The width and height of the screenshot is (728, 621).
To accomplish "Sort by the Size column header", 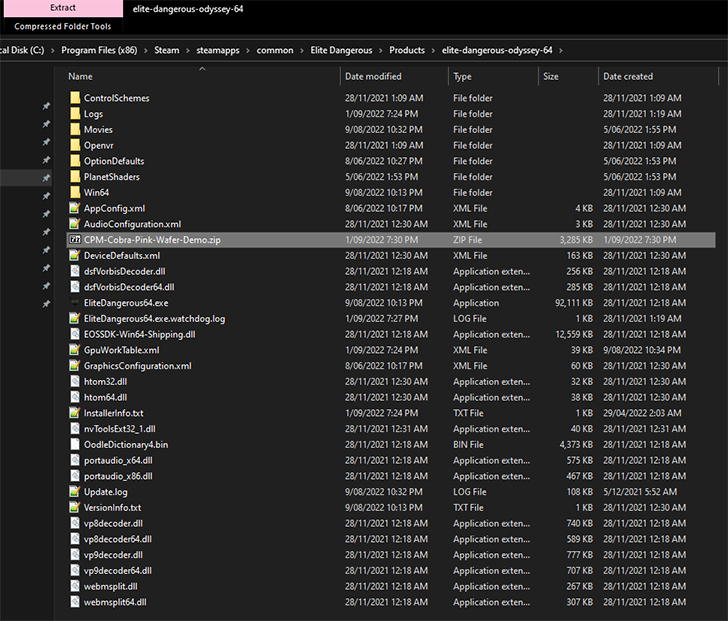I will pos(551,77).
